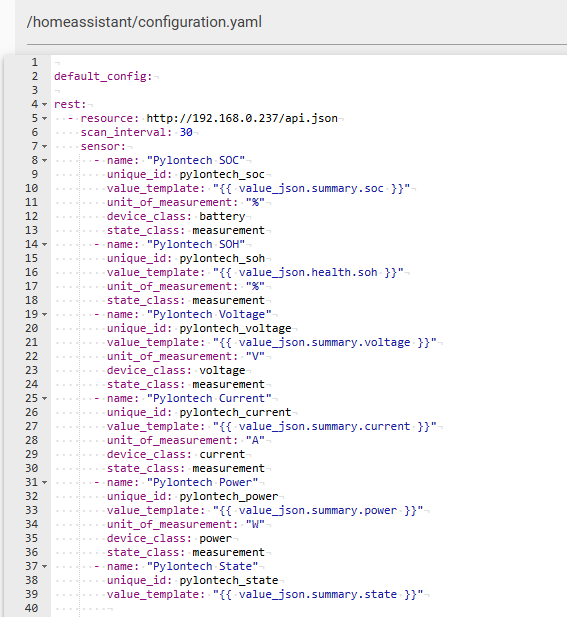The width and height of the screenshot is (567, 617).
Task: Collapse the resource fold arrow on line 5
Action: coord(44,118)
